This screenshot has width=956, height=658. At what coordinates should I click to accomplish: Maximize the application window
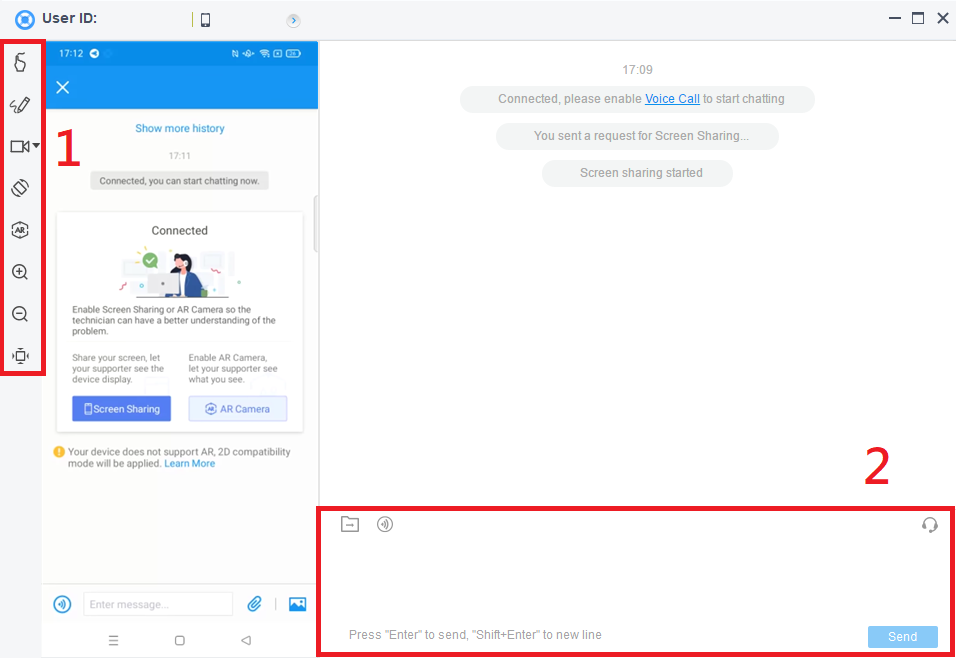[918, 18]
